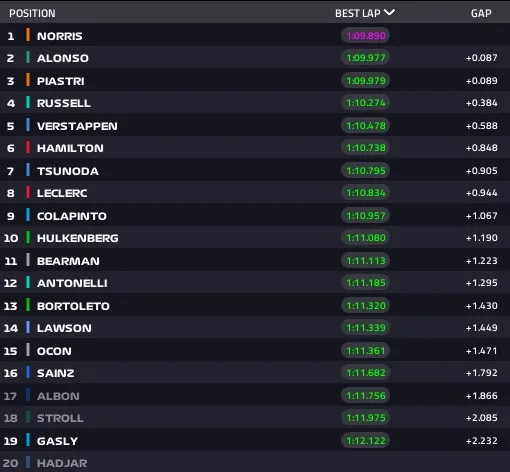Select the POSITION column header

(32, 13)
